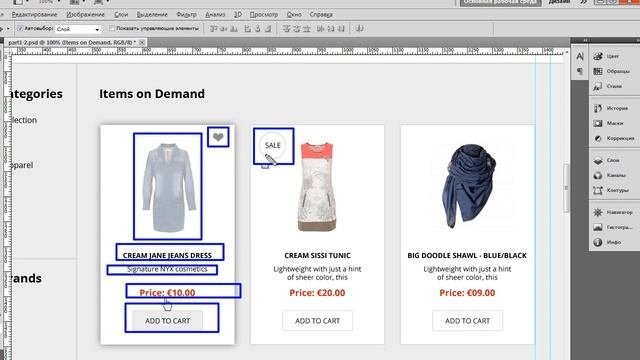Click the vertical canvas scrollbar handle
This screenshot has height=360, width=640.
(x=566, y=188)
